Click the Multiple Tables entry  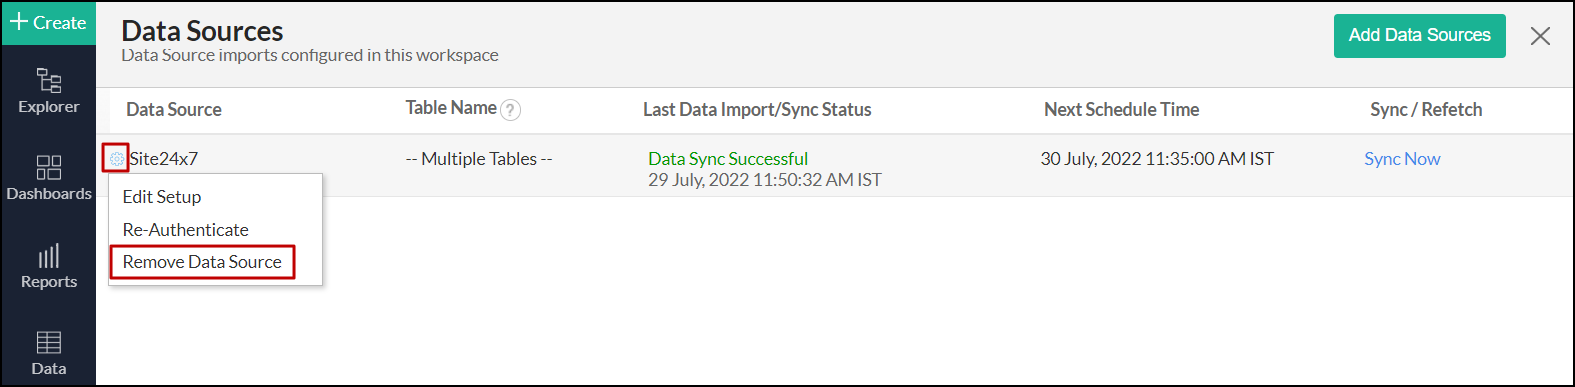[479, 159]
